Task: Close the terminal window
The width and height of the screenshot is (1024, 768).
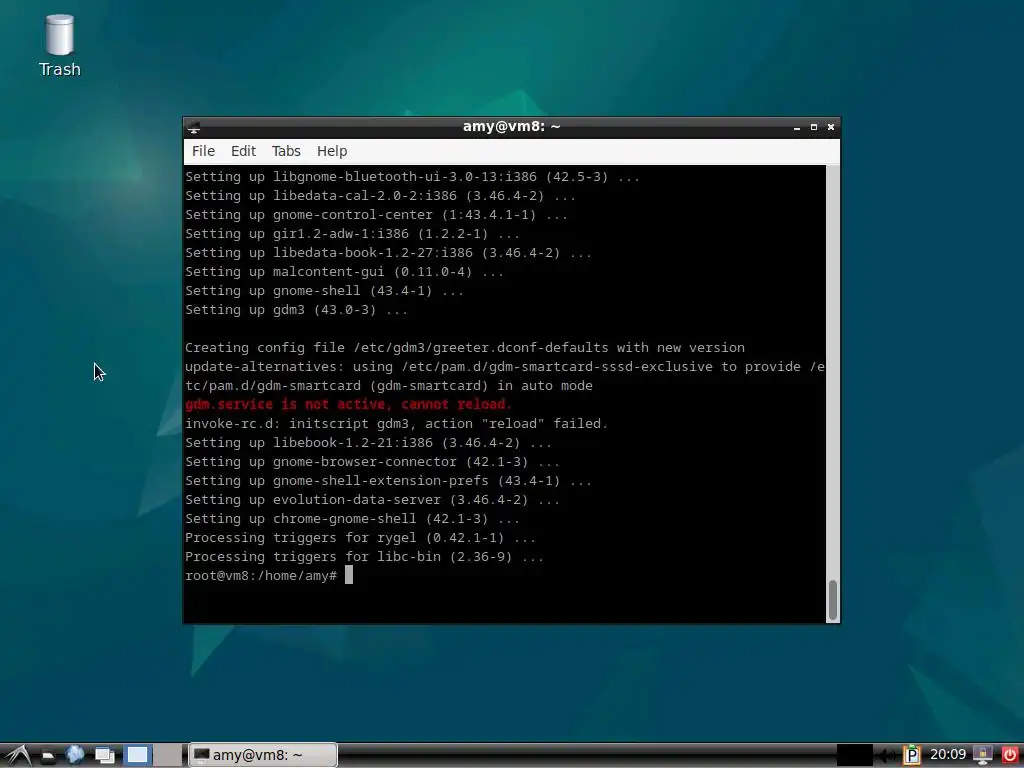Action: click(831, 127)
